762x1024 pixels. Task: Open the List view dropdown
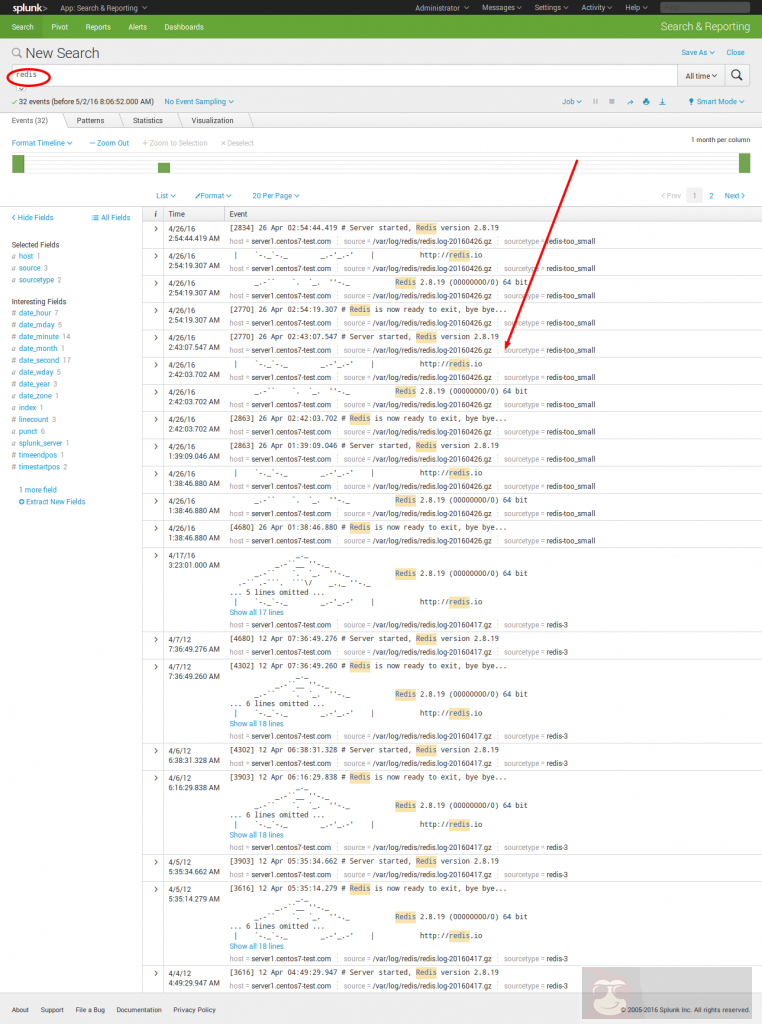[x=166, y=196]
